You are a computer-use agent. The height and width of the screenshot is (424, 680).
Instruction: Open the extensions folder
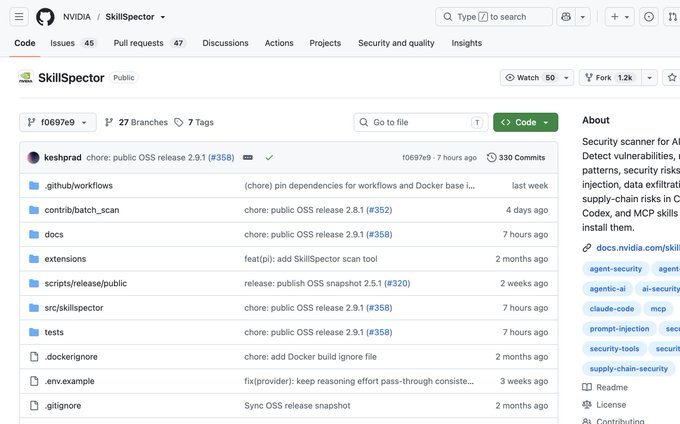65,259
